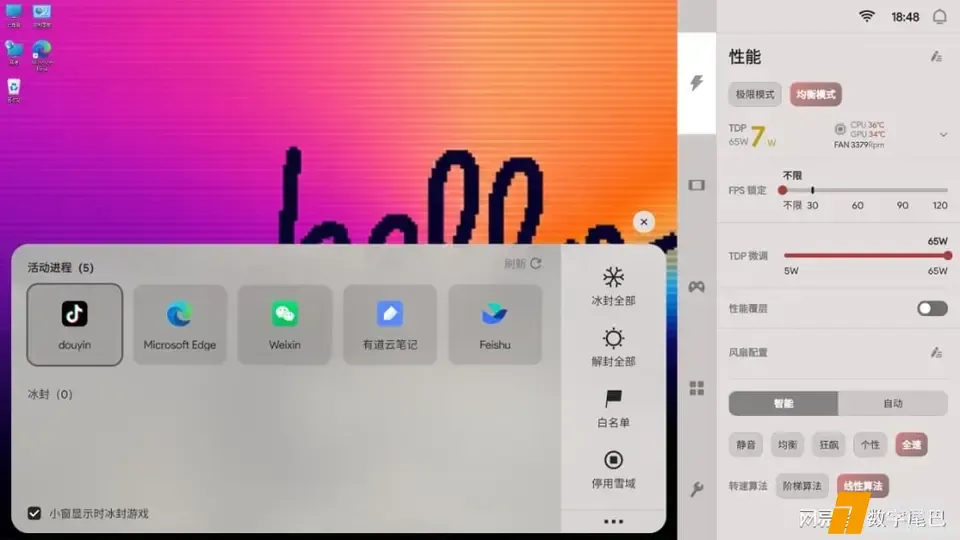The image size is (960, 540).
Task: Choose the 静音 fan preset
Action: point(746,444)
